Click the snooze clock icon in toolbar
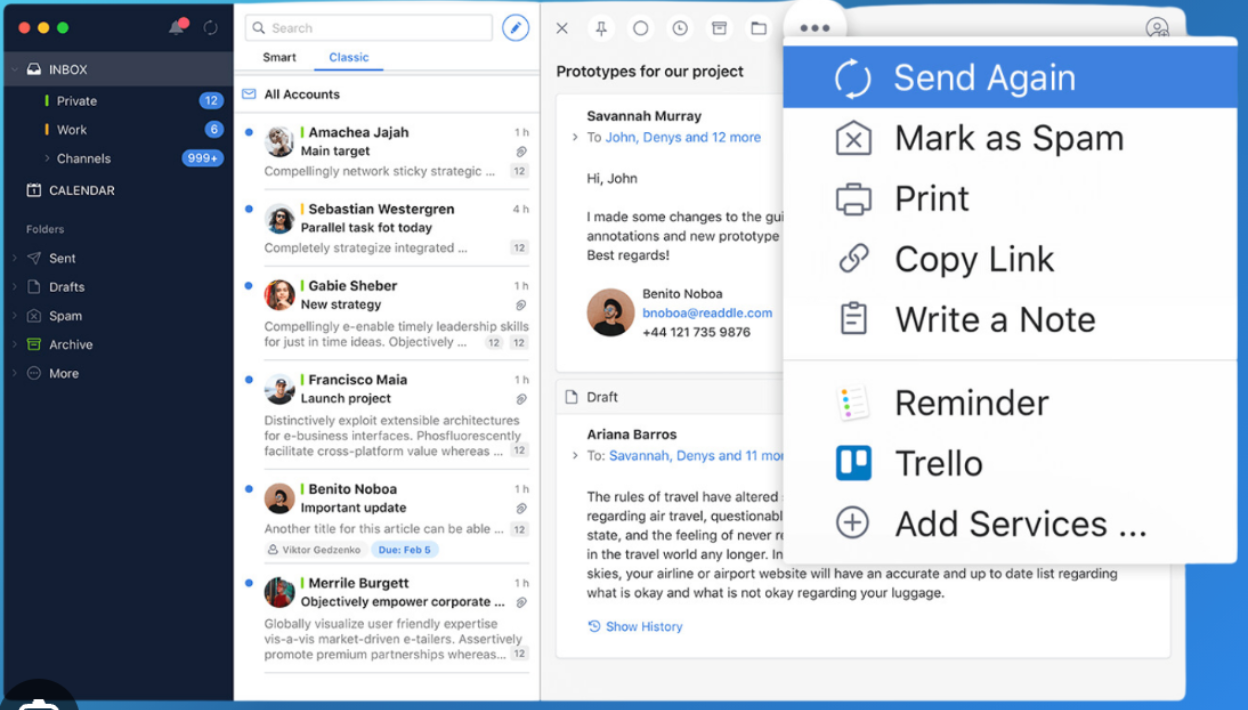This screenshot has width=1248, height=710. (680, 29)
